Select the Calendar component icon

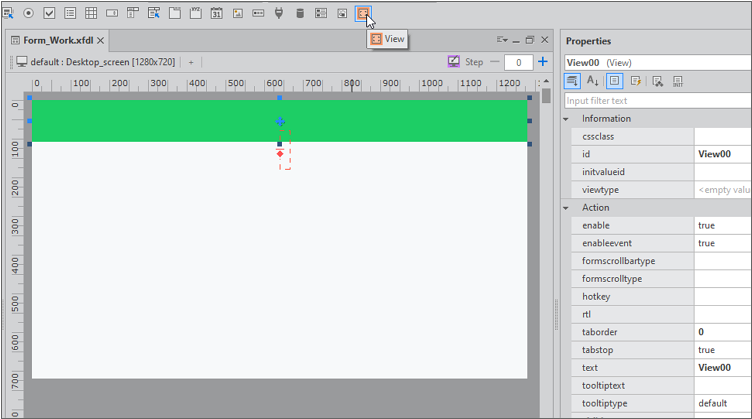point(217,14)
